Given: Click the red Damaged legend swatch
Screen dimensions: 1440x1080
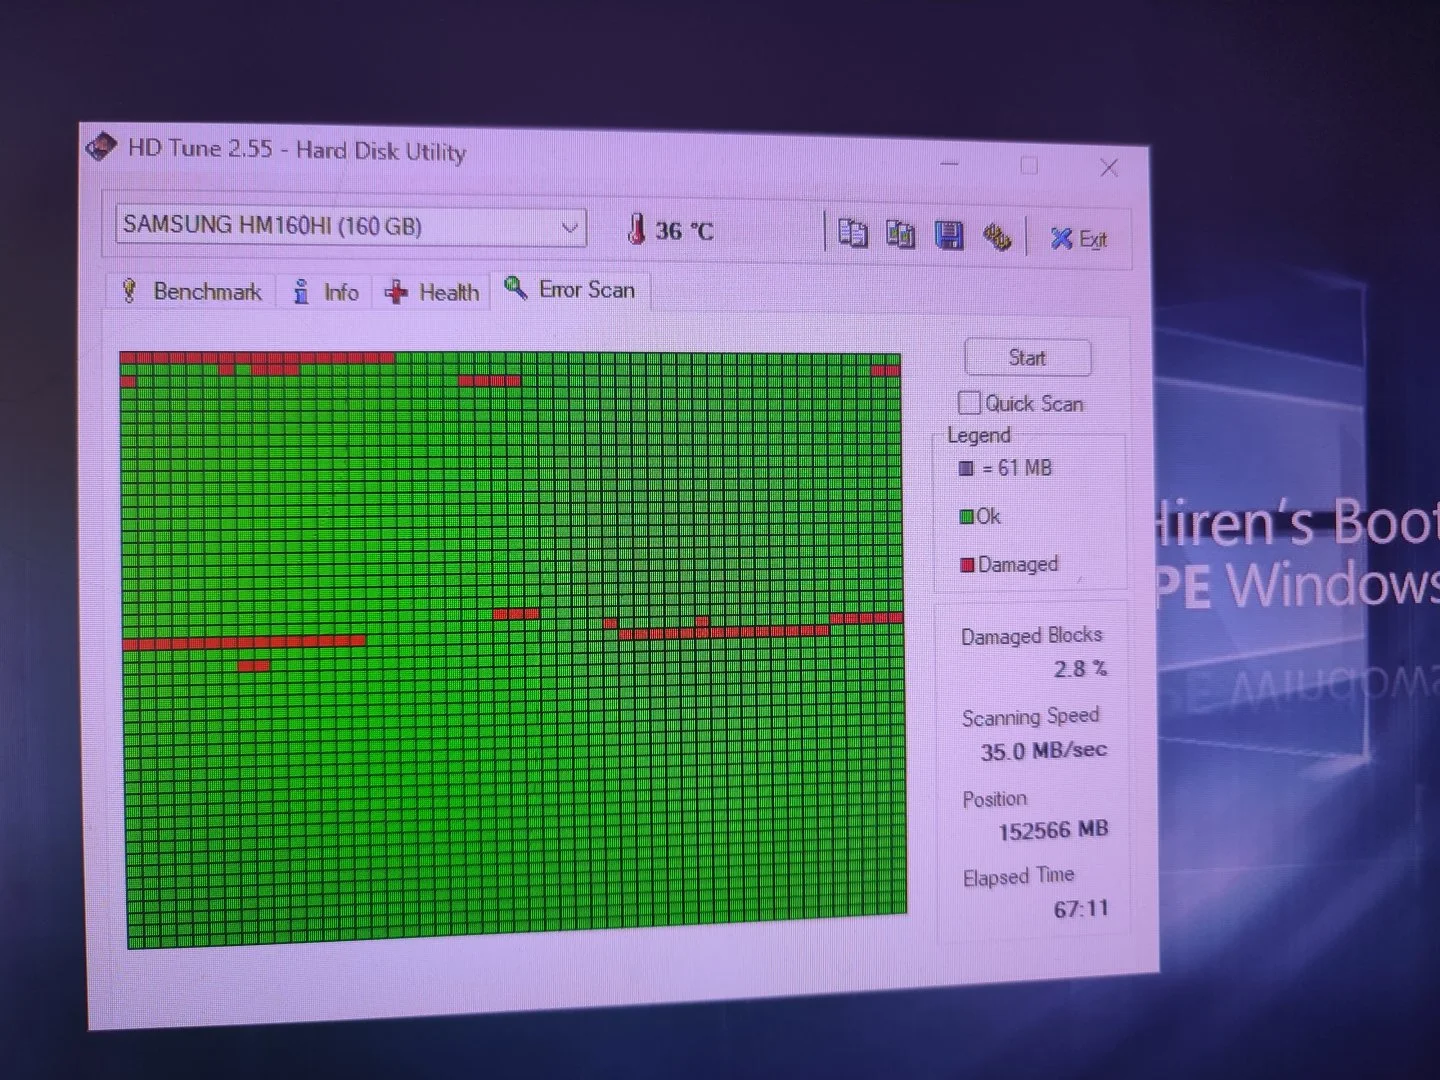Looking at the screenshot, I should coord(967,565).
